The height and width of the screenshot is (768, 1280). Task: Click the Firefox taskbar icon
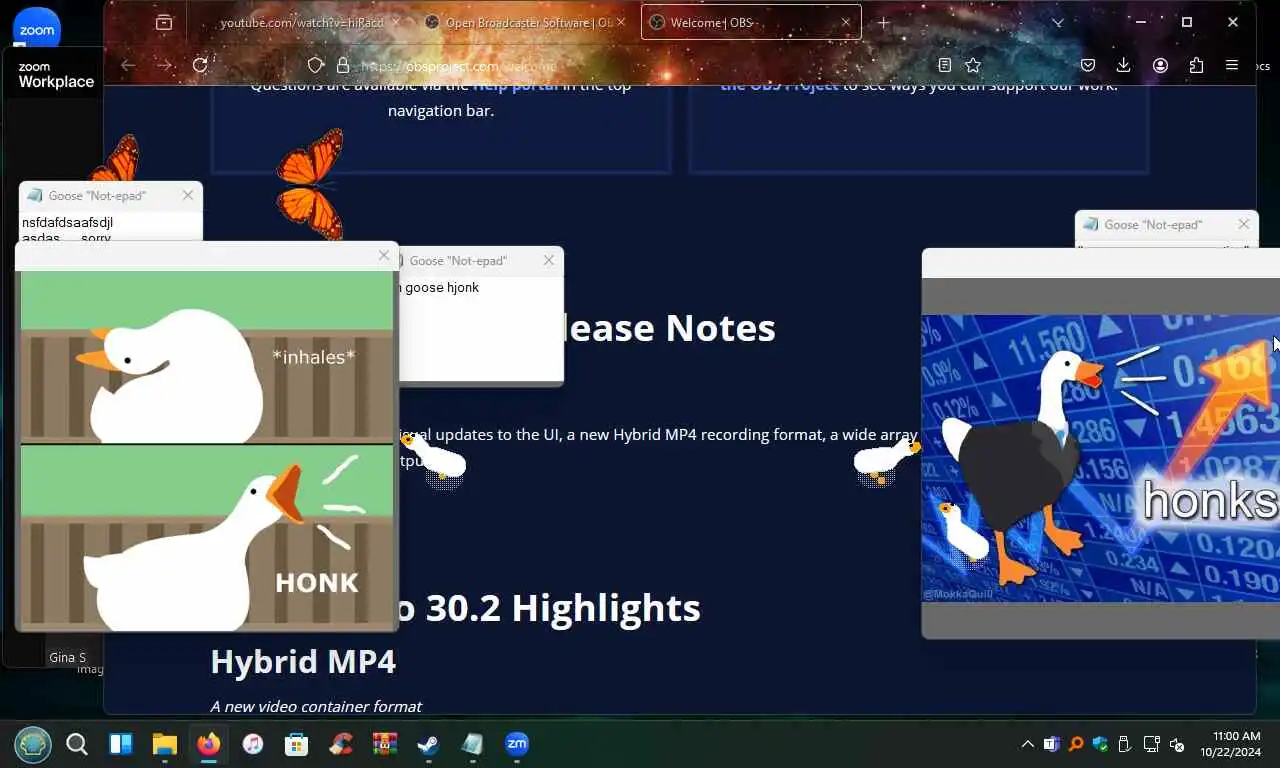point(208,744)
